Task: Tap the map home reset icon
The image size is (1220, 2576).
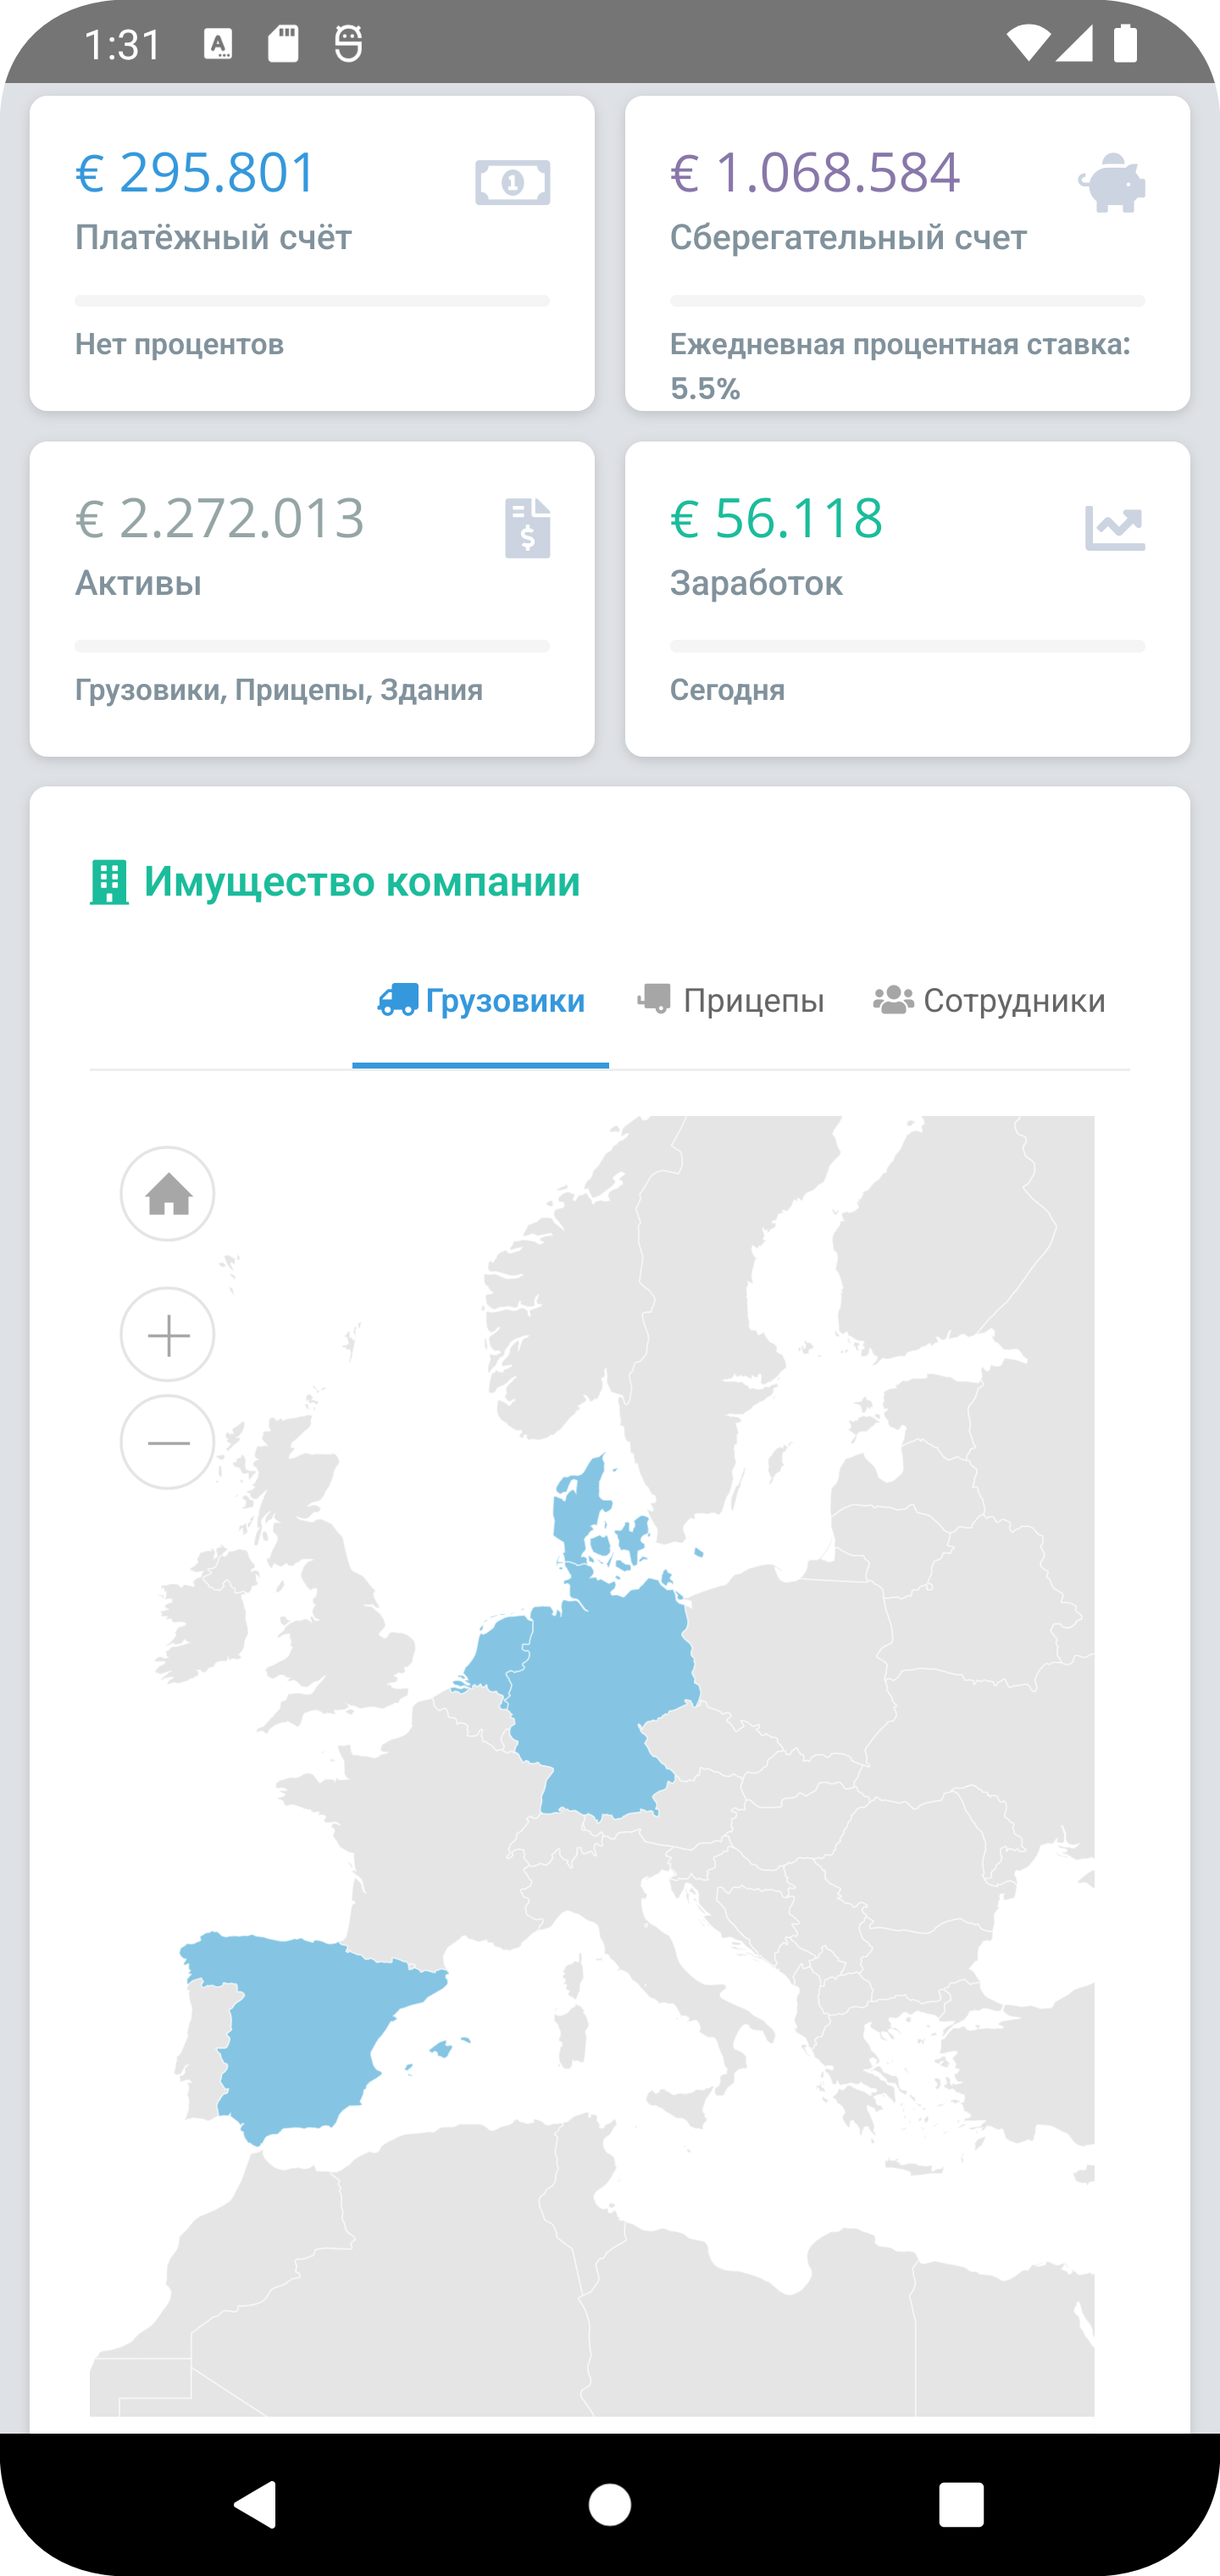Action: tap(168, 1194)
